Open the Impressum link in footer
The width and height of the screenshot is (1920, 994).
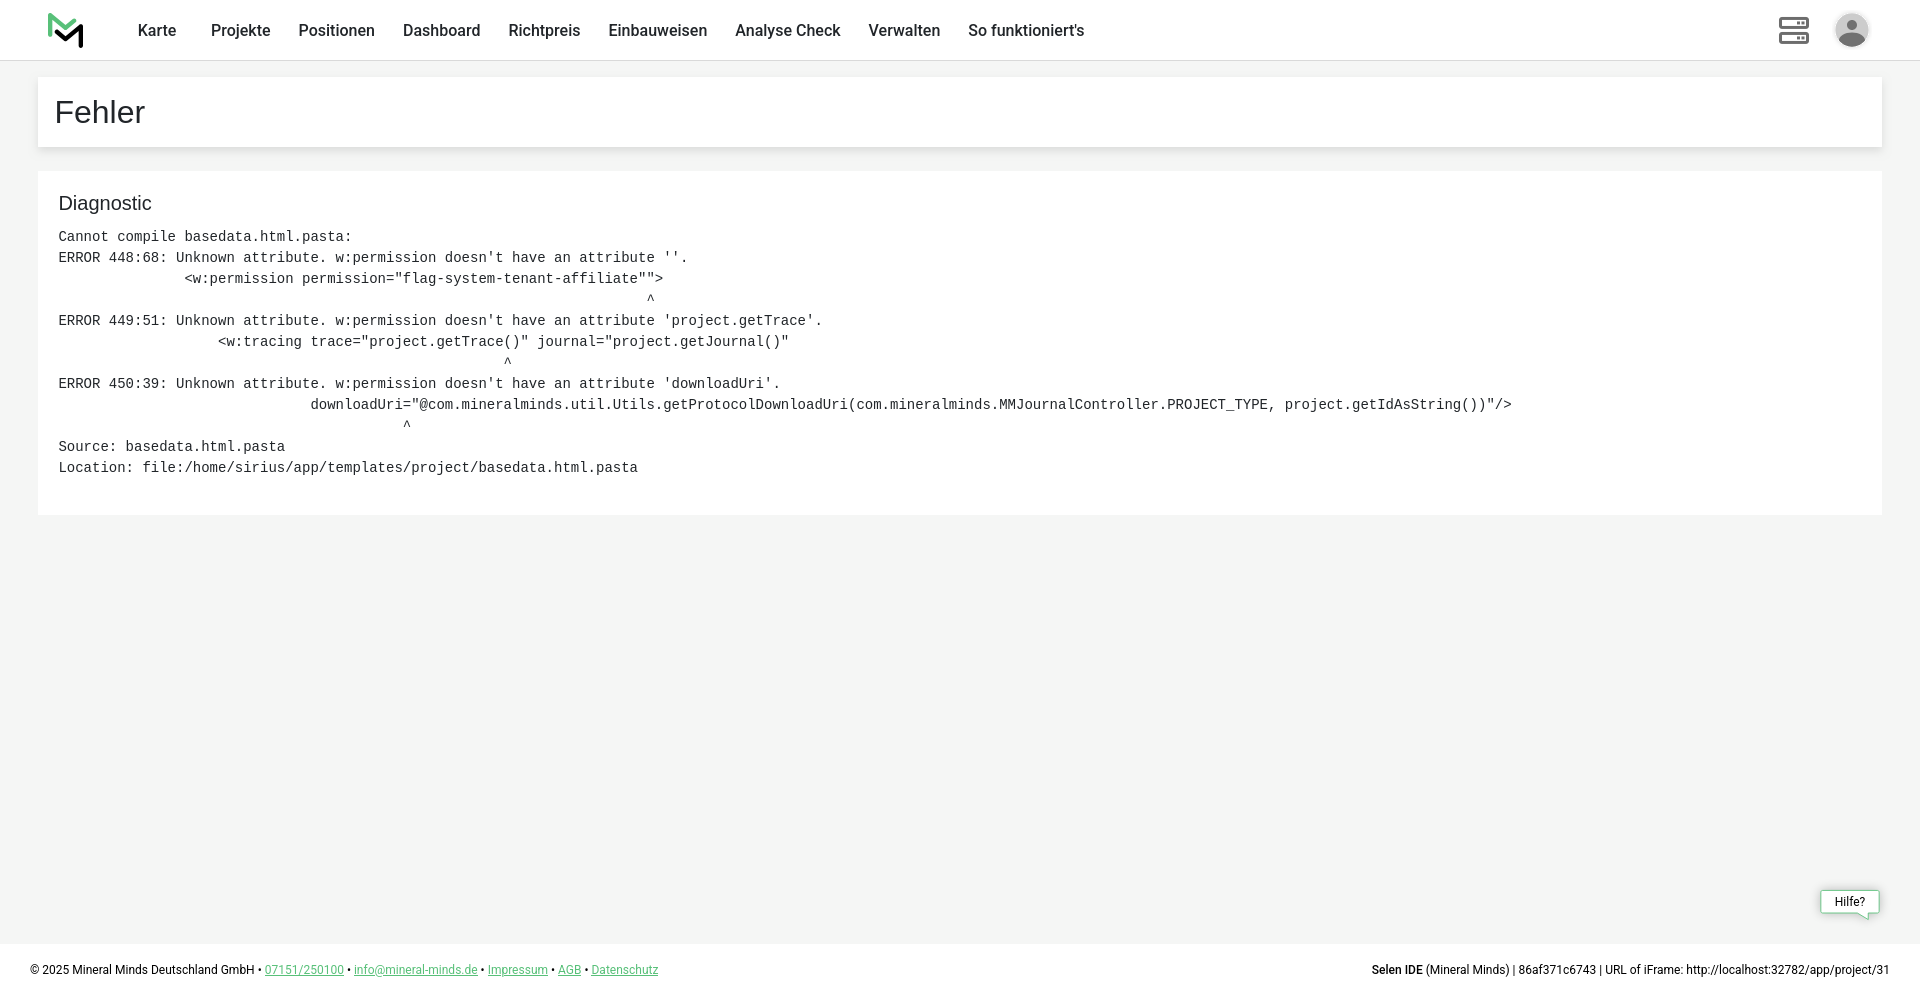coord(517,970)
